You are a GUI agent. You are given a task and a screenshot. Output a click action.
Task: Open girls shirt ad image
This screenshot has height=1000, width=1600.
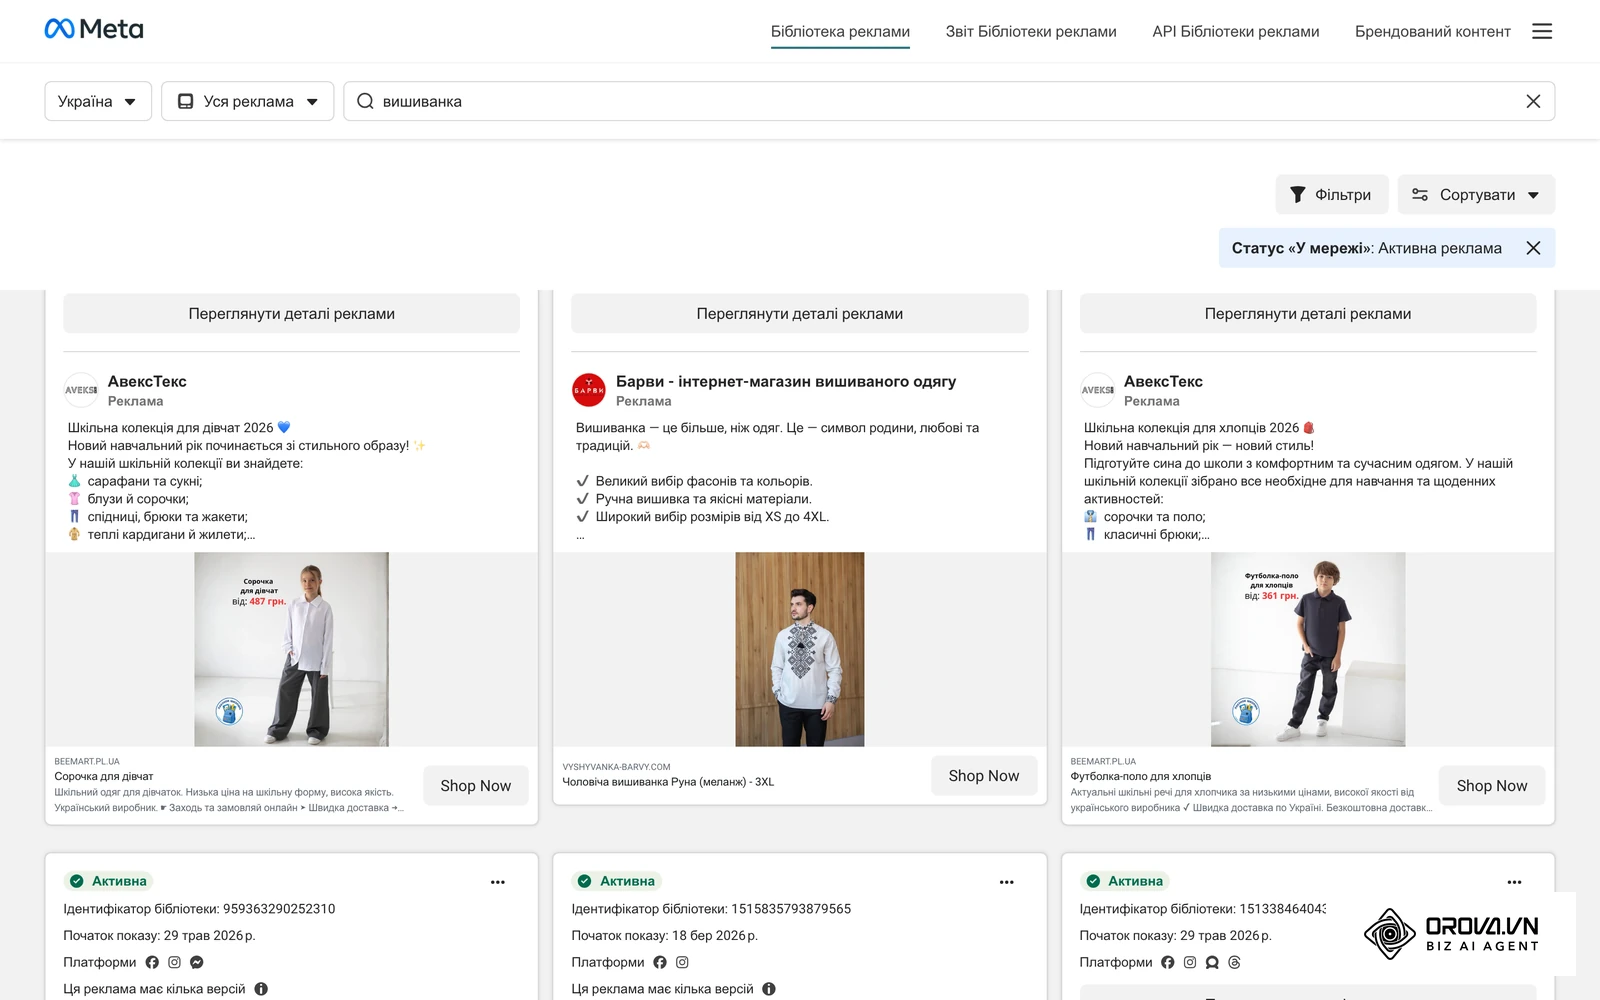[x=291, y=649]
